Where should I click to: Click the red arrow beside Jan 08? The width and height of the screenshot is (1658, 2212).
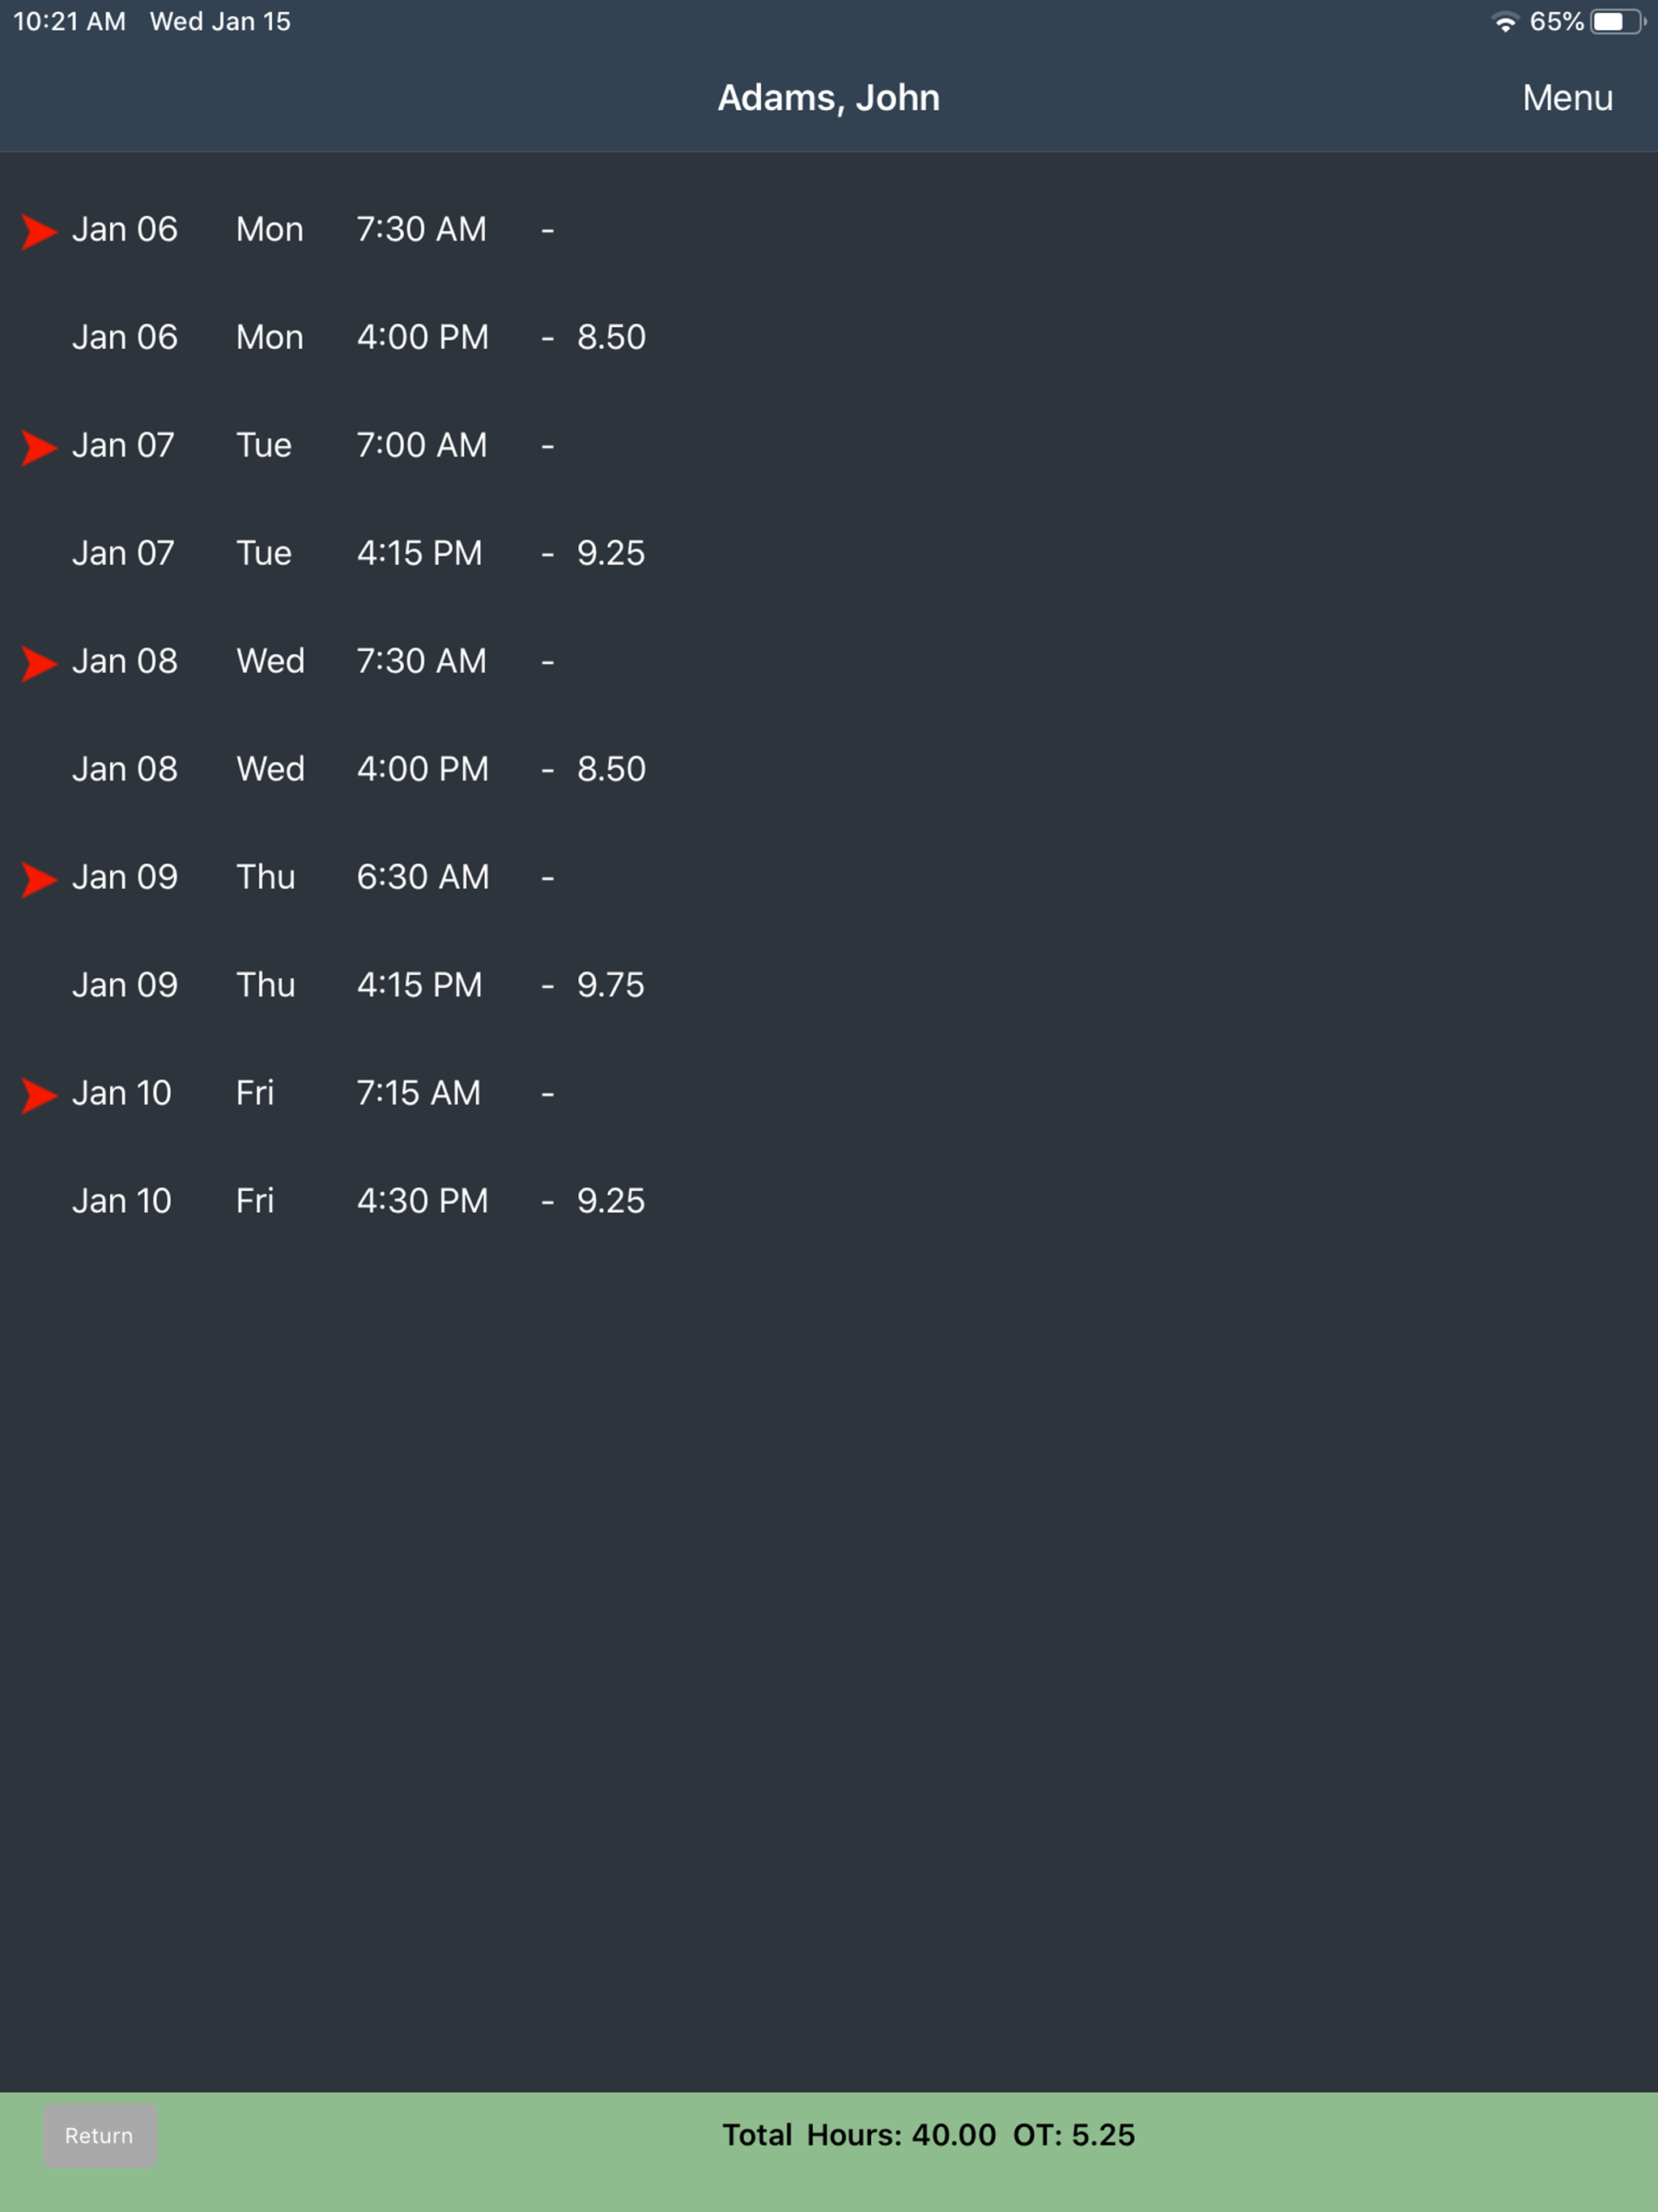(x=39, y=663)
